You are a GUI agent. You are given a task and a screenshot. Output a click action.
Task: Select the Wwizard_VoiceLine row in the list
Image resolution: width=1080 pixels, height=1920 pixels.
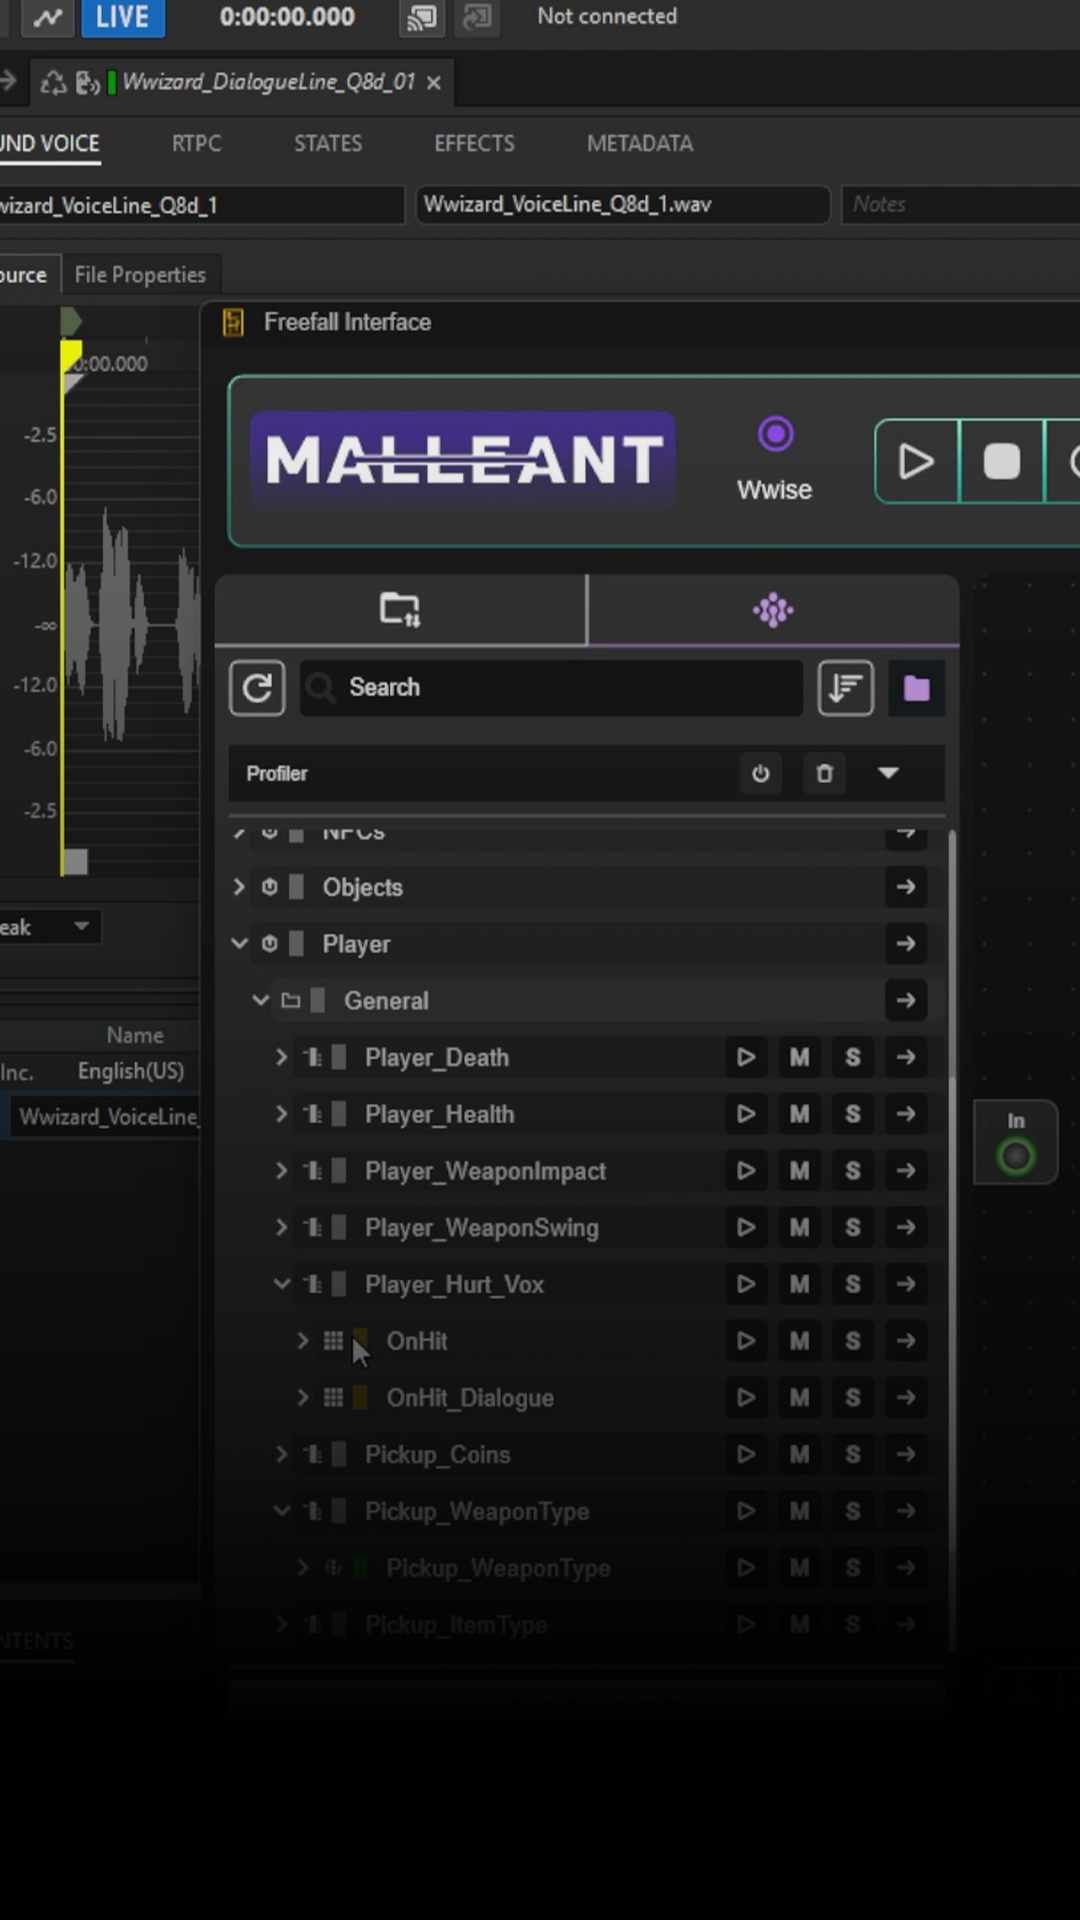(x=106, y=1117)
